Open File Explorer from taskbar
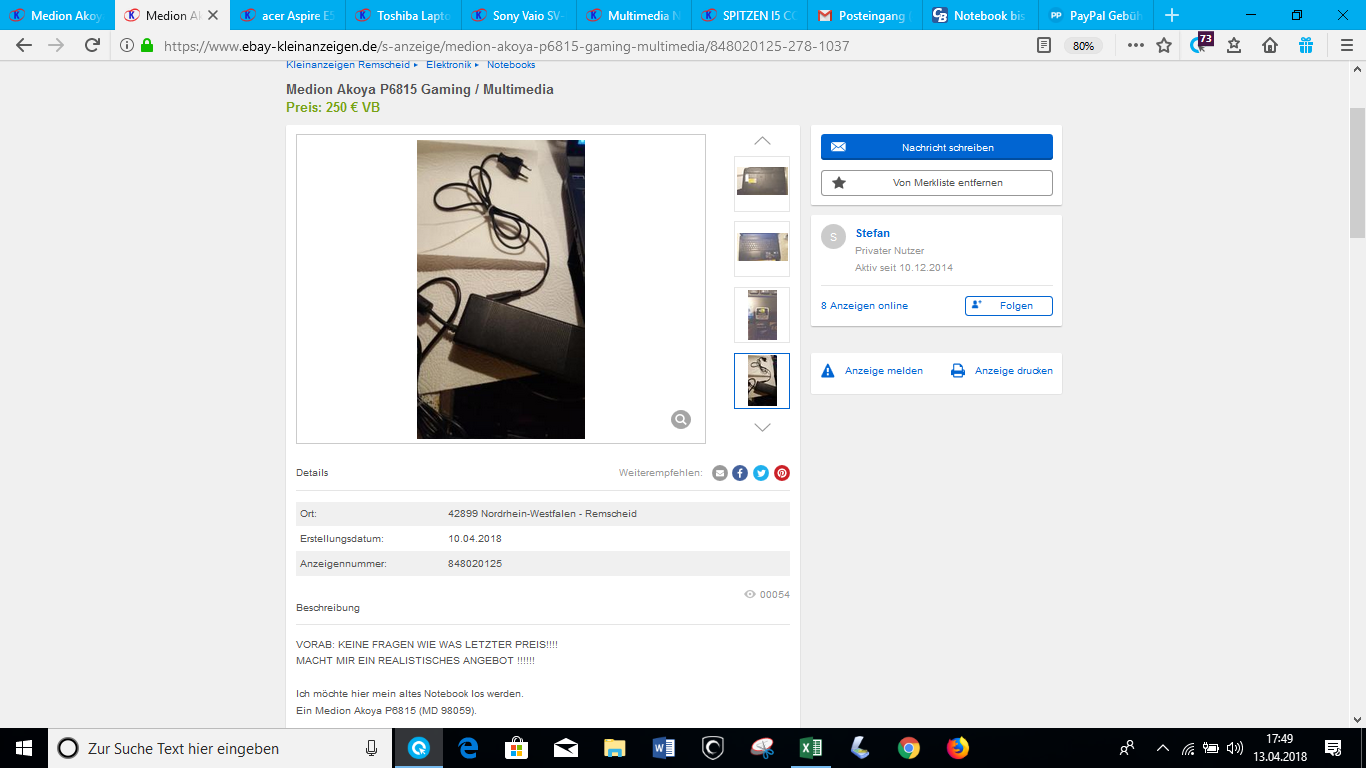The width and height of the screenshot is (1366, 768). pos(615,748)
